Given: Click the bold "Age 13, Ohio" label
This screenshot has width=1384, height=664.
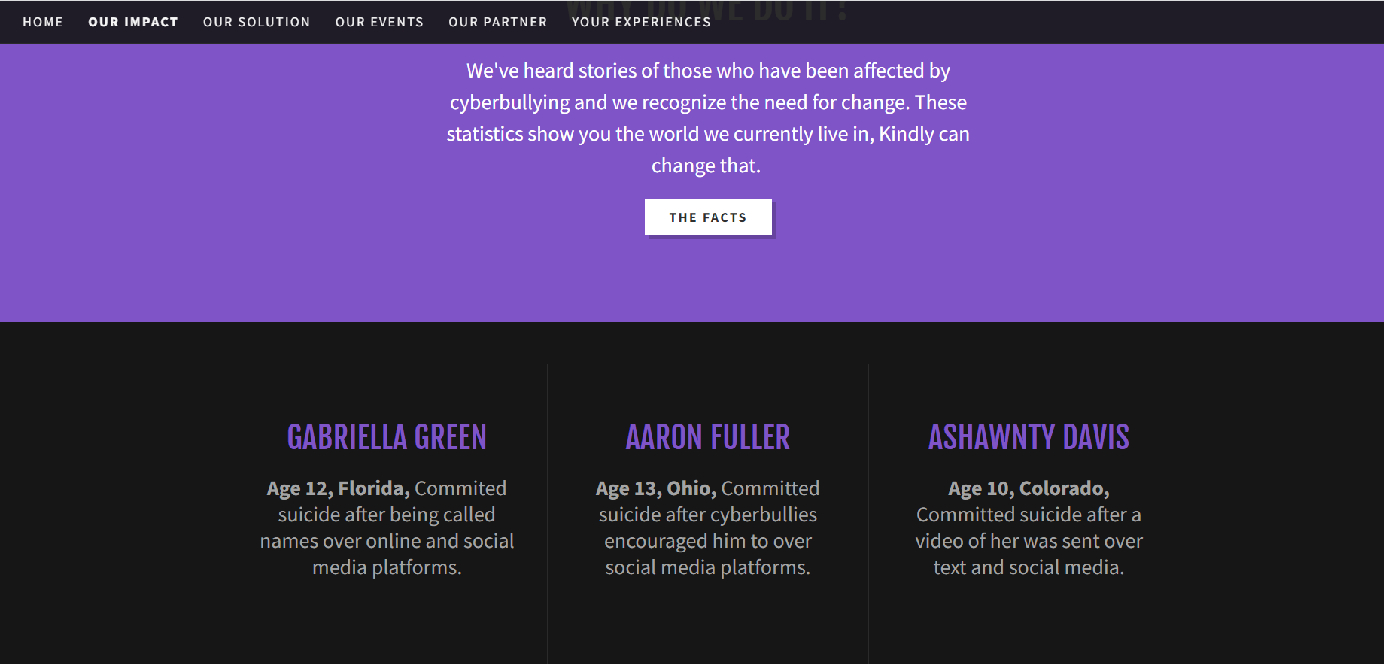Looking at the screenshot, I should click(x=655, y=489).
